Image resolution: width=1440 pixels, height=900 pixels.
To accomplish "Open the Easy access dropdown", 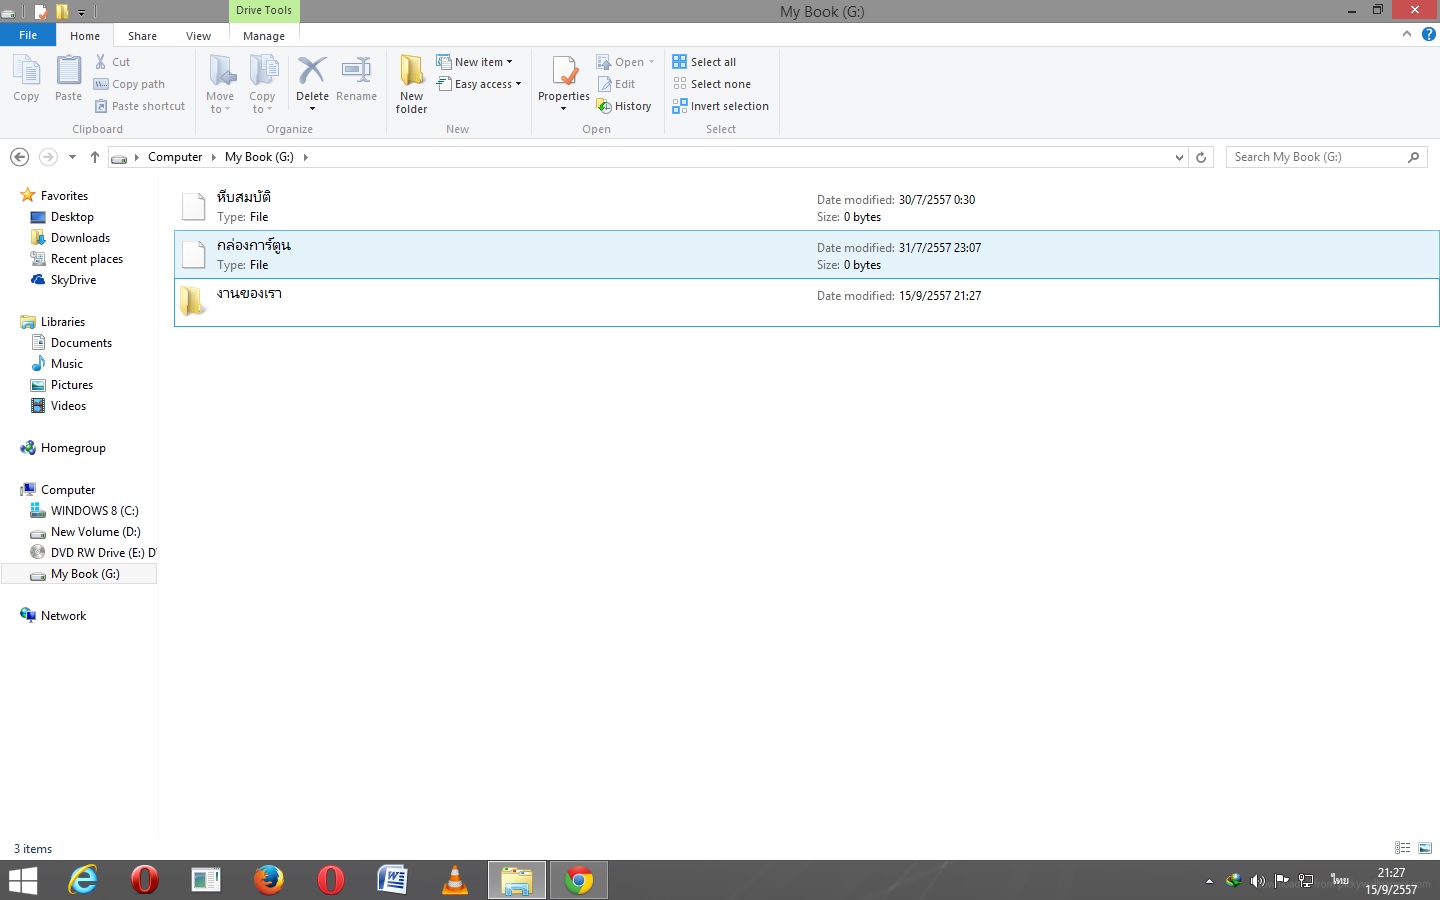I will [x=479, y=84].
